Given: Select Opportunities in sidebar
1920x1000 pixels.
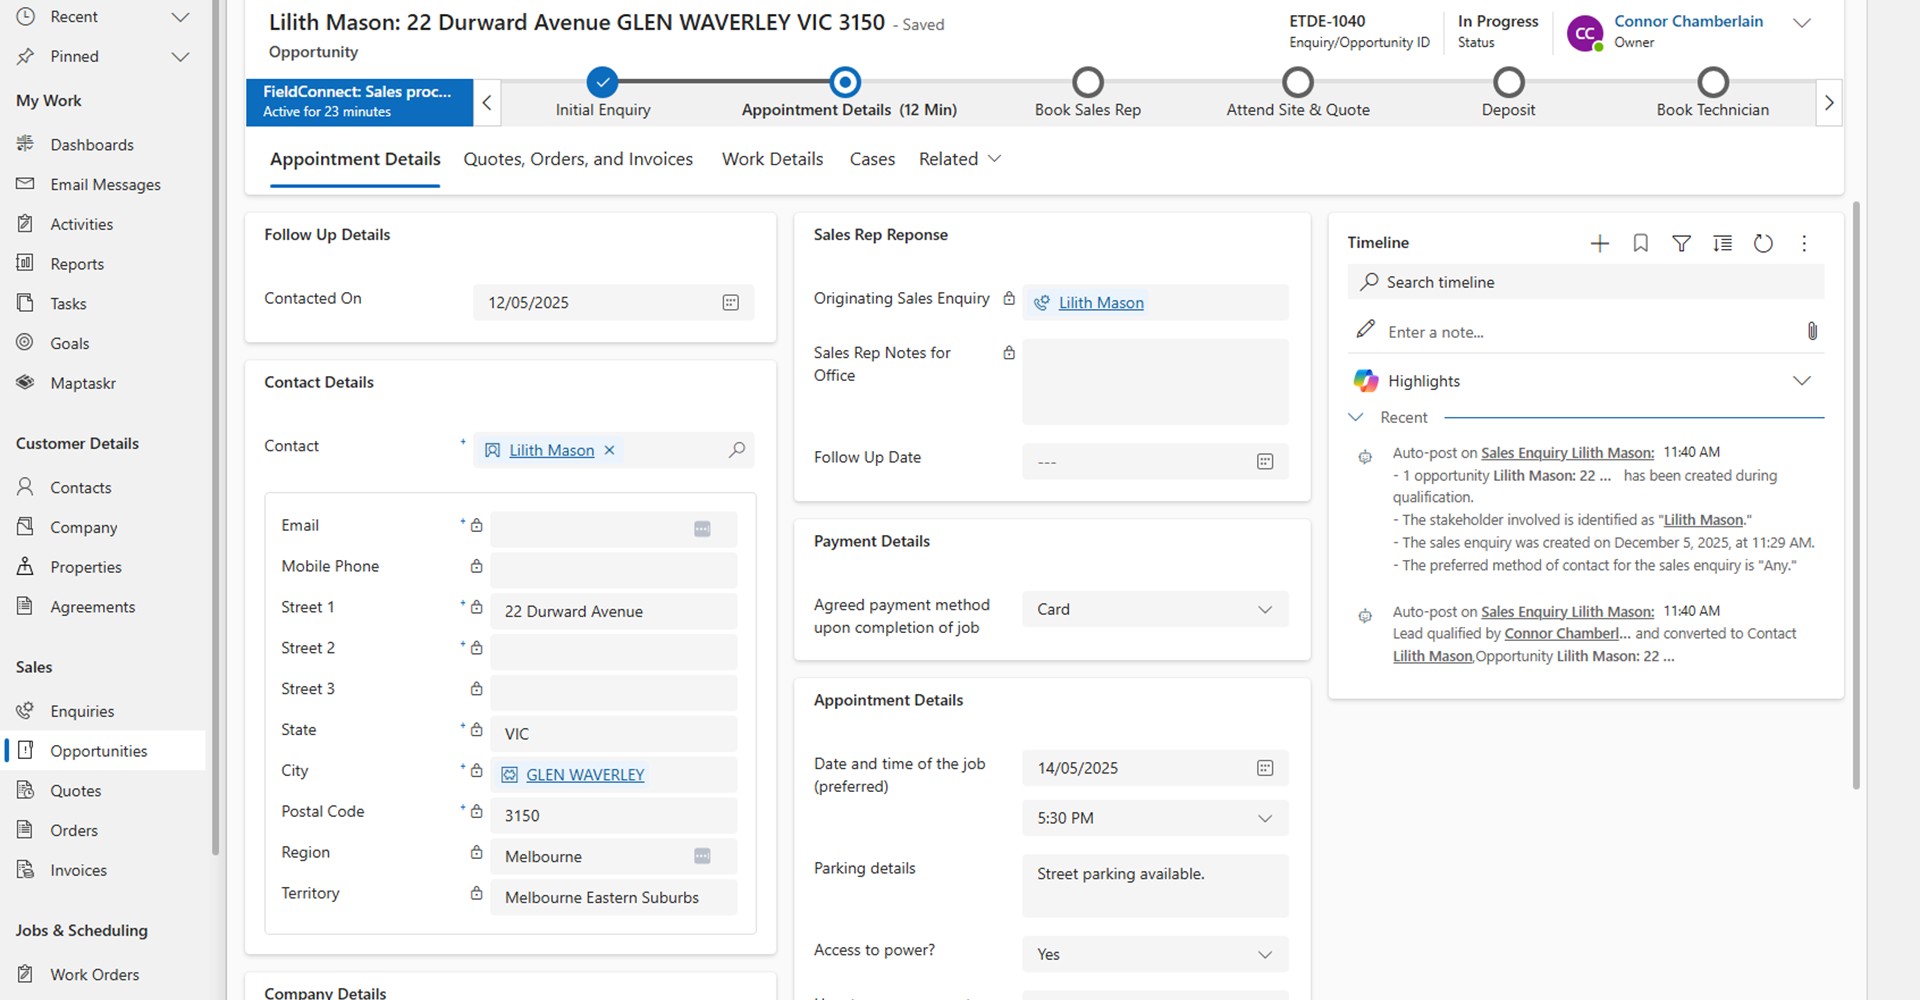Looking at the screenshot, I should [x=98, y=751].
